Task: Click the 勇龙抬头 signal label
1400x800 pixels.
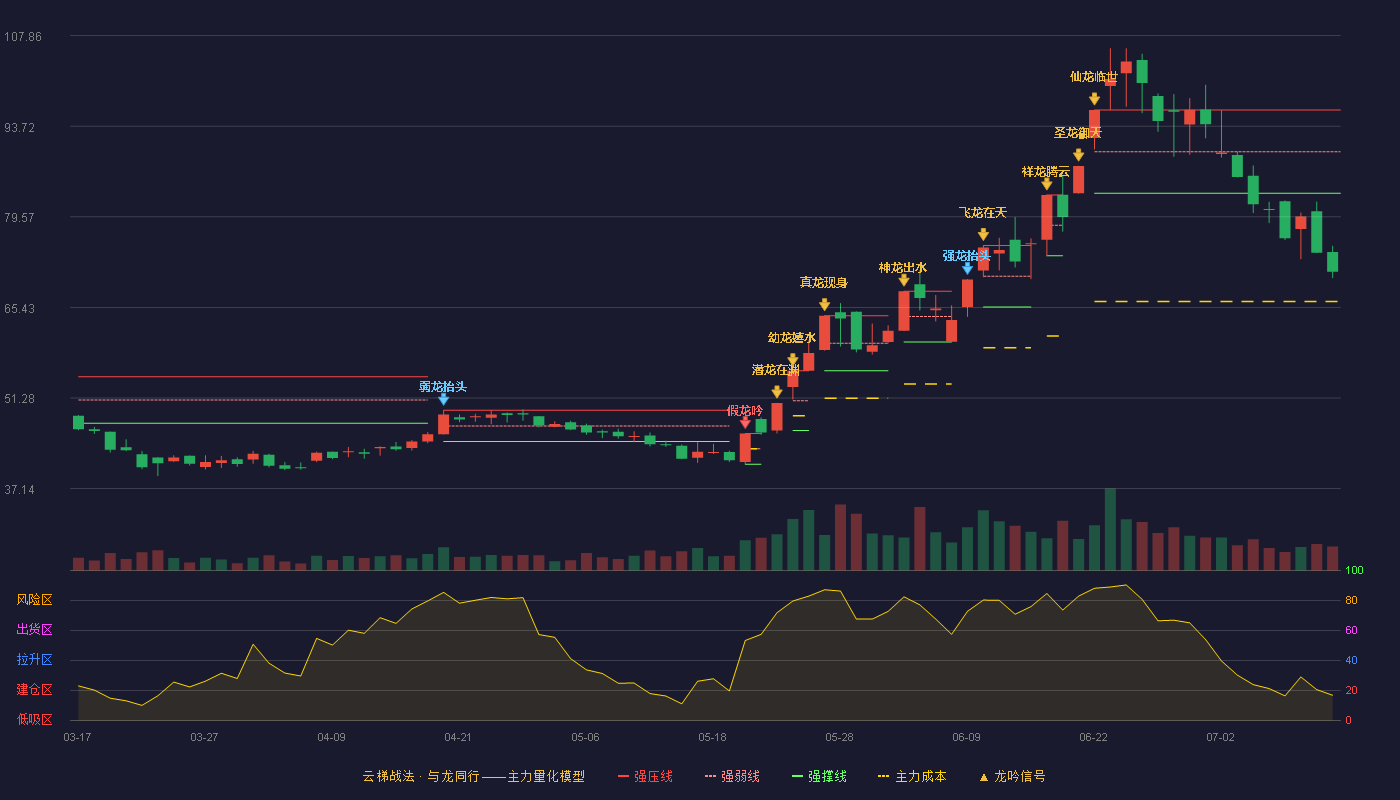Action: click(x=443, y=387)
